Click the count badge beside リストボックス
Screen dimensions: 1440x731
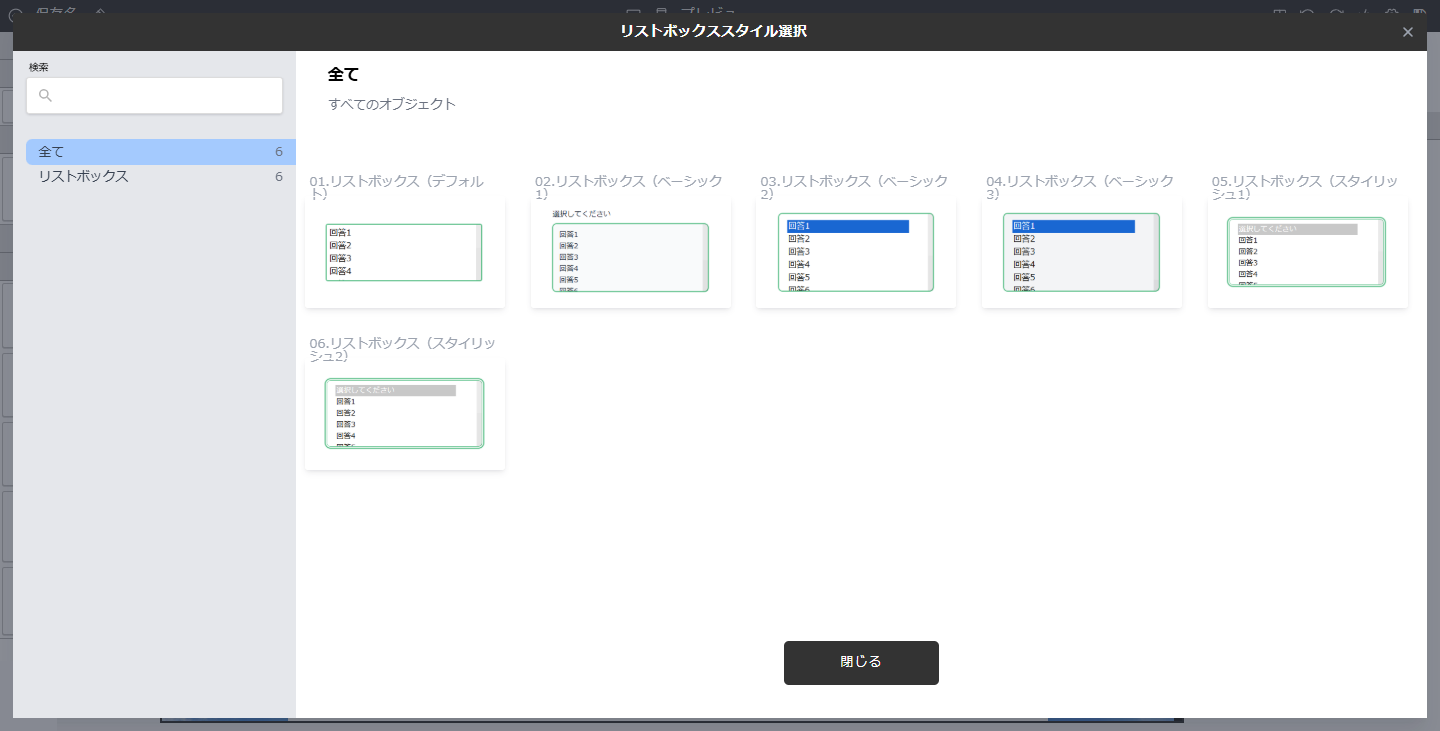point(279,177)
